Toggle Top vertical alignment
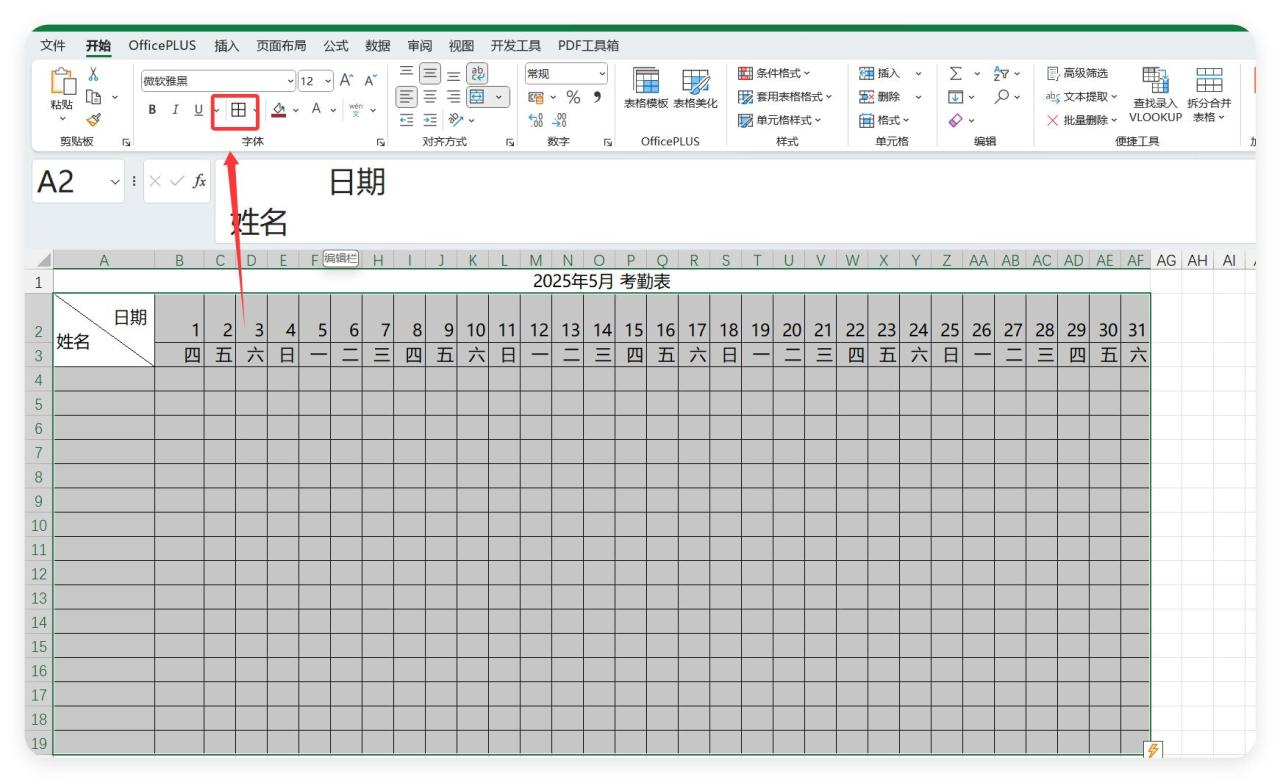This screenshot has height=782, width=1280. pos(406,74)
